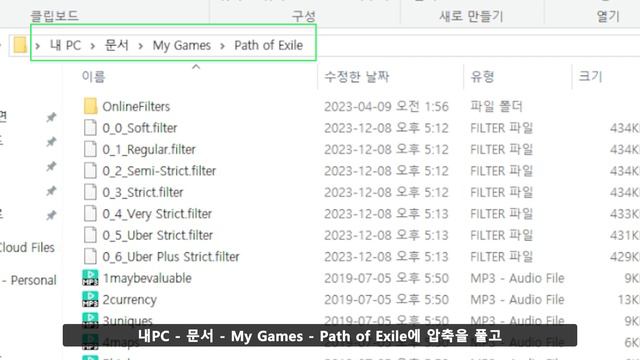Viewport: 640px width, 360px height.
Task: Click FILTER 파일 type of 0_0_Soft.filter
Action: pos(502,128)
